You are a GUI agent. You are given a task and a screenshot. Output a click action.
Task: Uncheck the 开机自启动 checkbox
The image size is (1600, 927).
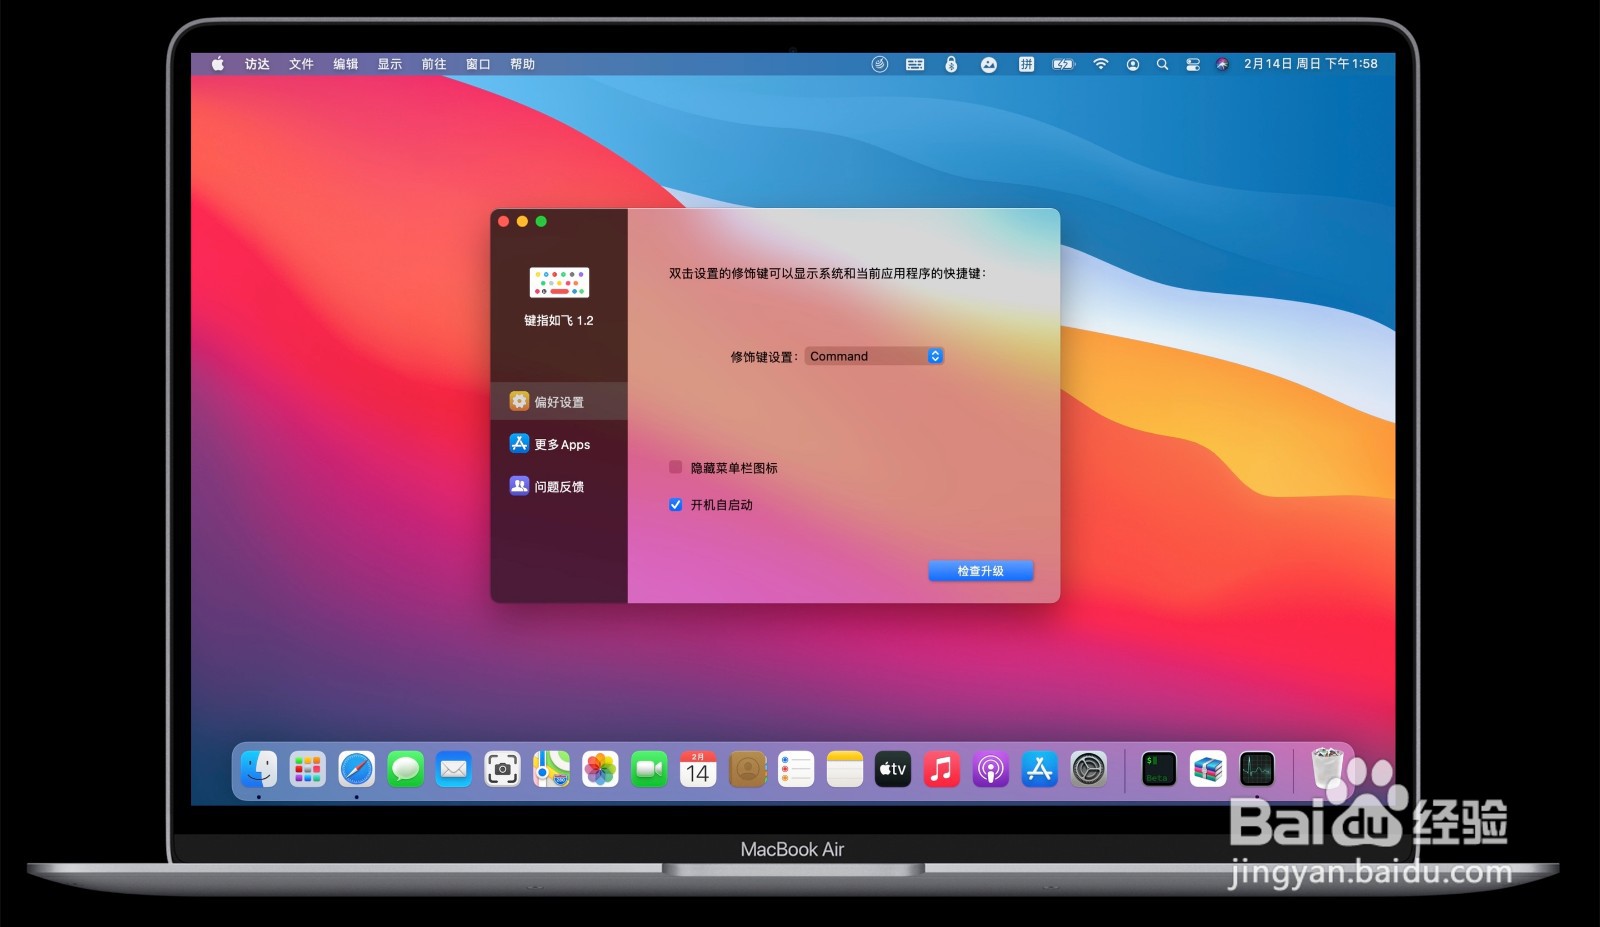(676, 505)
